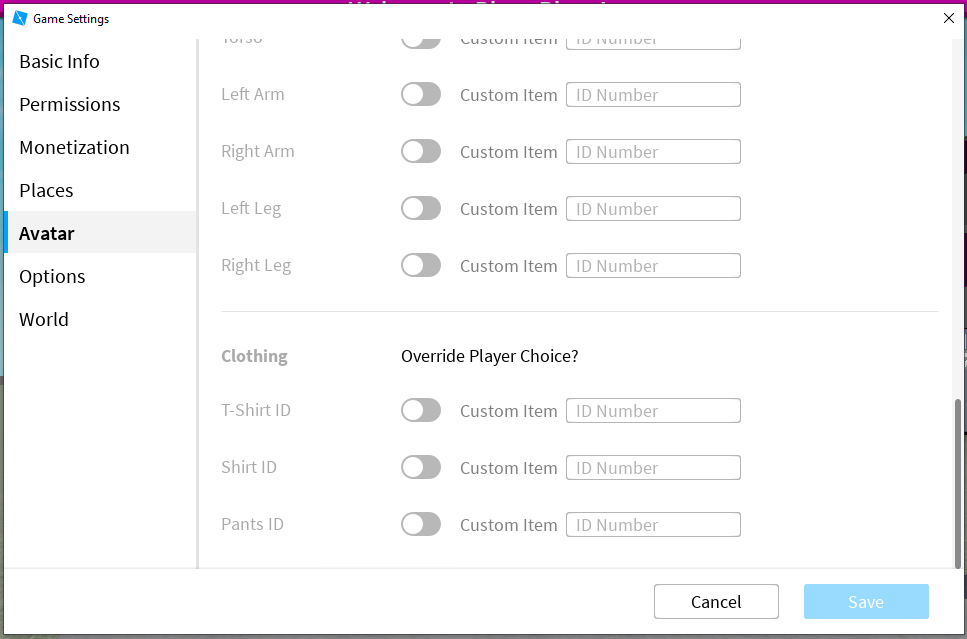Enable Custom Item for Right Arm
The width and height of the screenshot is (967, 639).
[x=421, y=151]
